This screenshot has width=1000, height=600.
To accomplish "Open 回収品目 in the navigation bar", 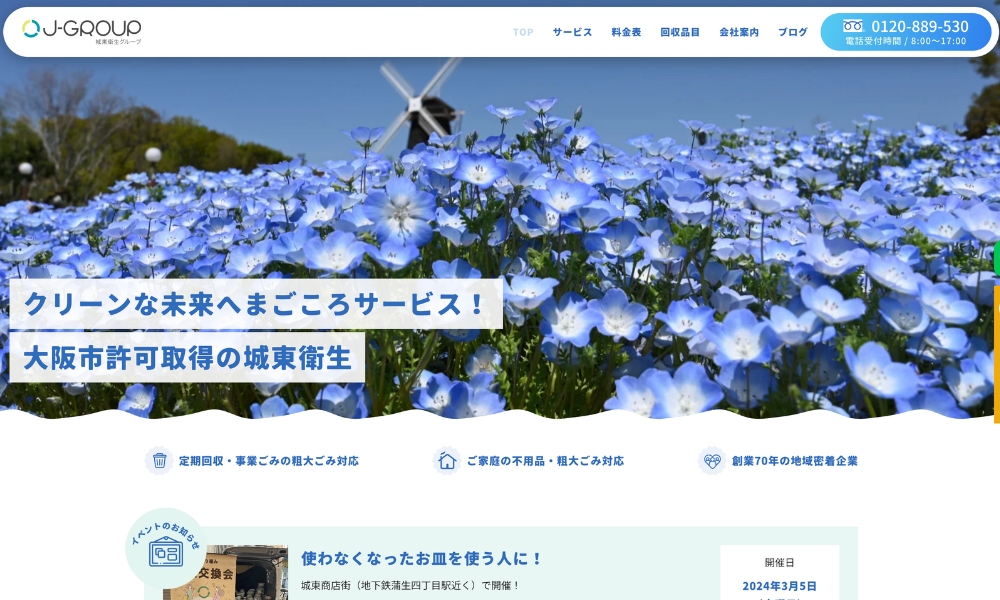I will [x=680, y=32].
